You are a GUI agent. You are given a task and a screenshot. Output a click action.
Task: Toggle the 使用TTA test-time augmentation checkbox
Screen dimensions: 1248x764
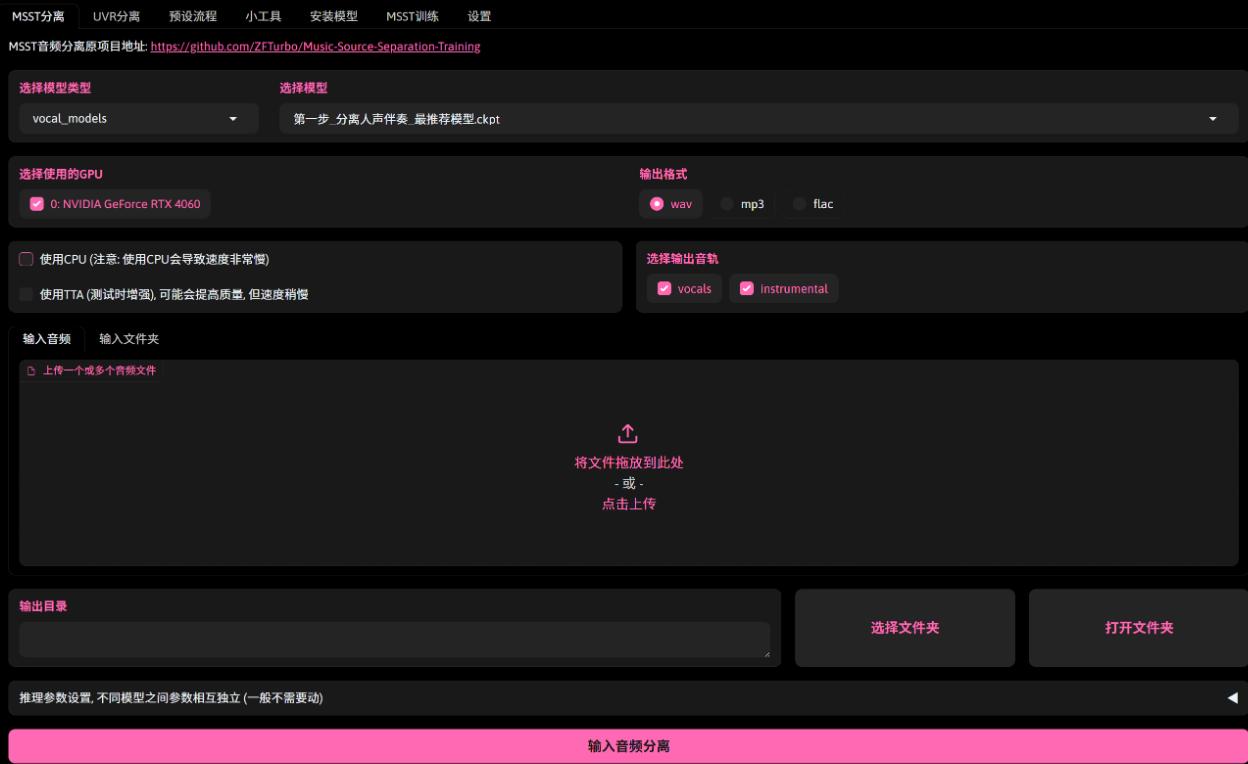pos(27,294)
